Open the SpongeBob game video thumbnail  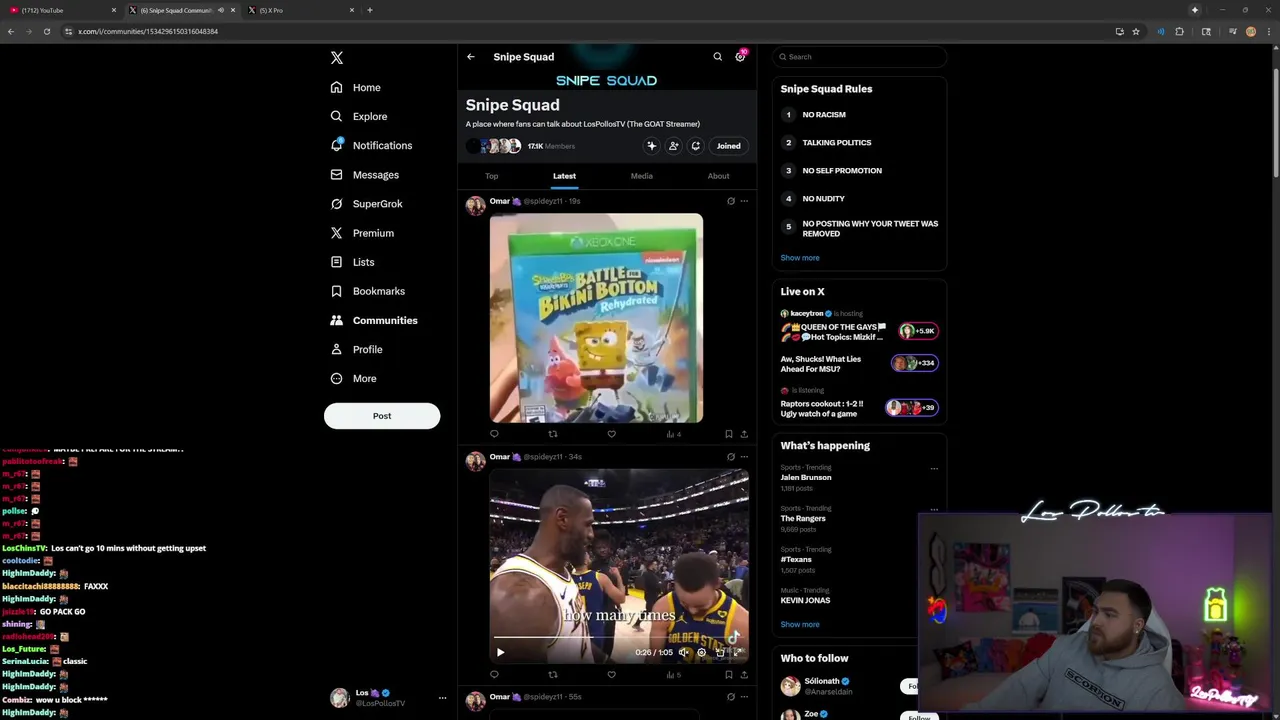pos(596,318)
